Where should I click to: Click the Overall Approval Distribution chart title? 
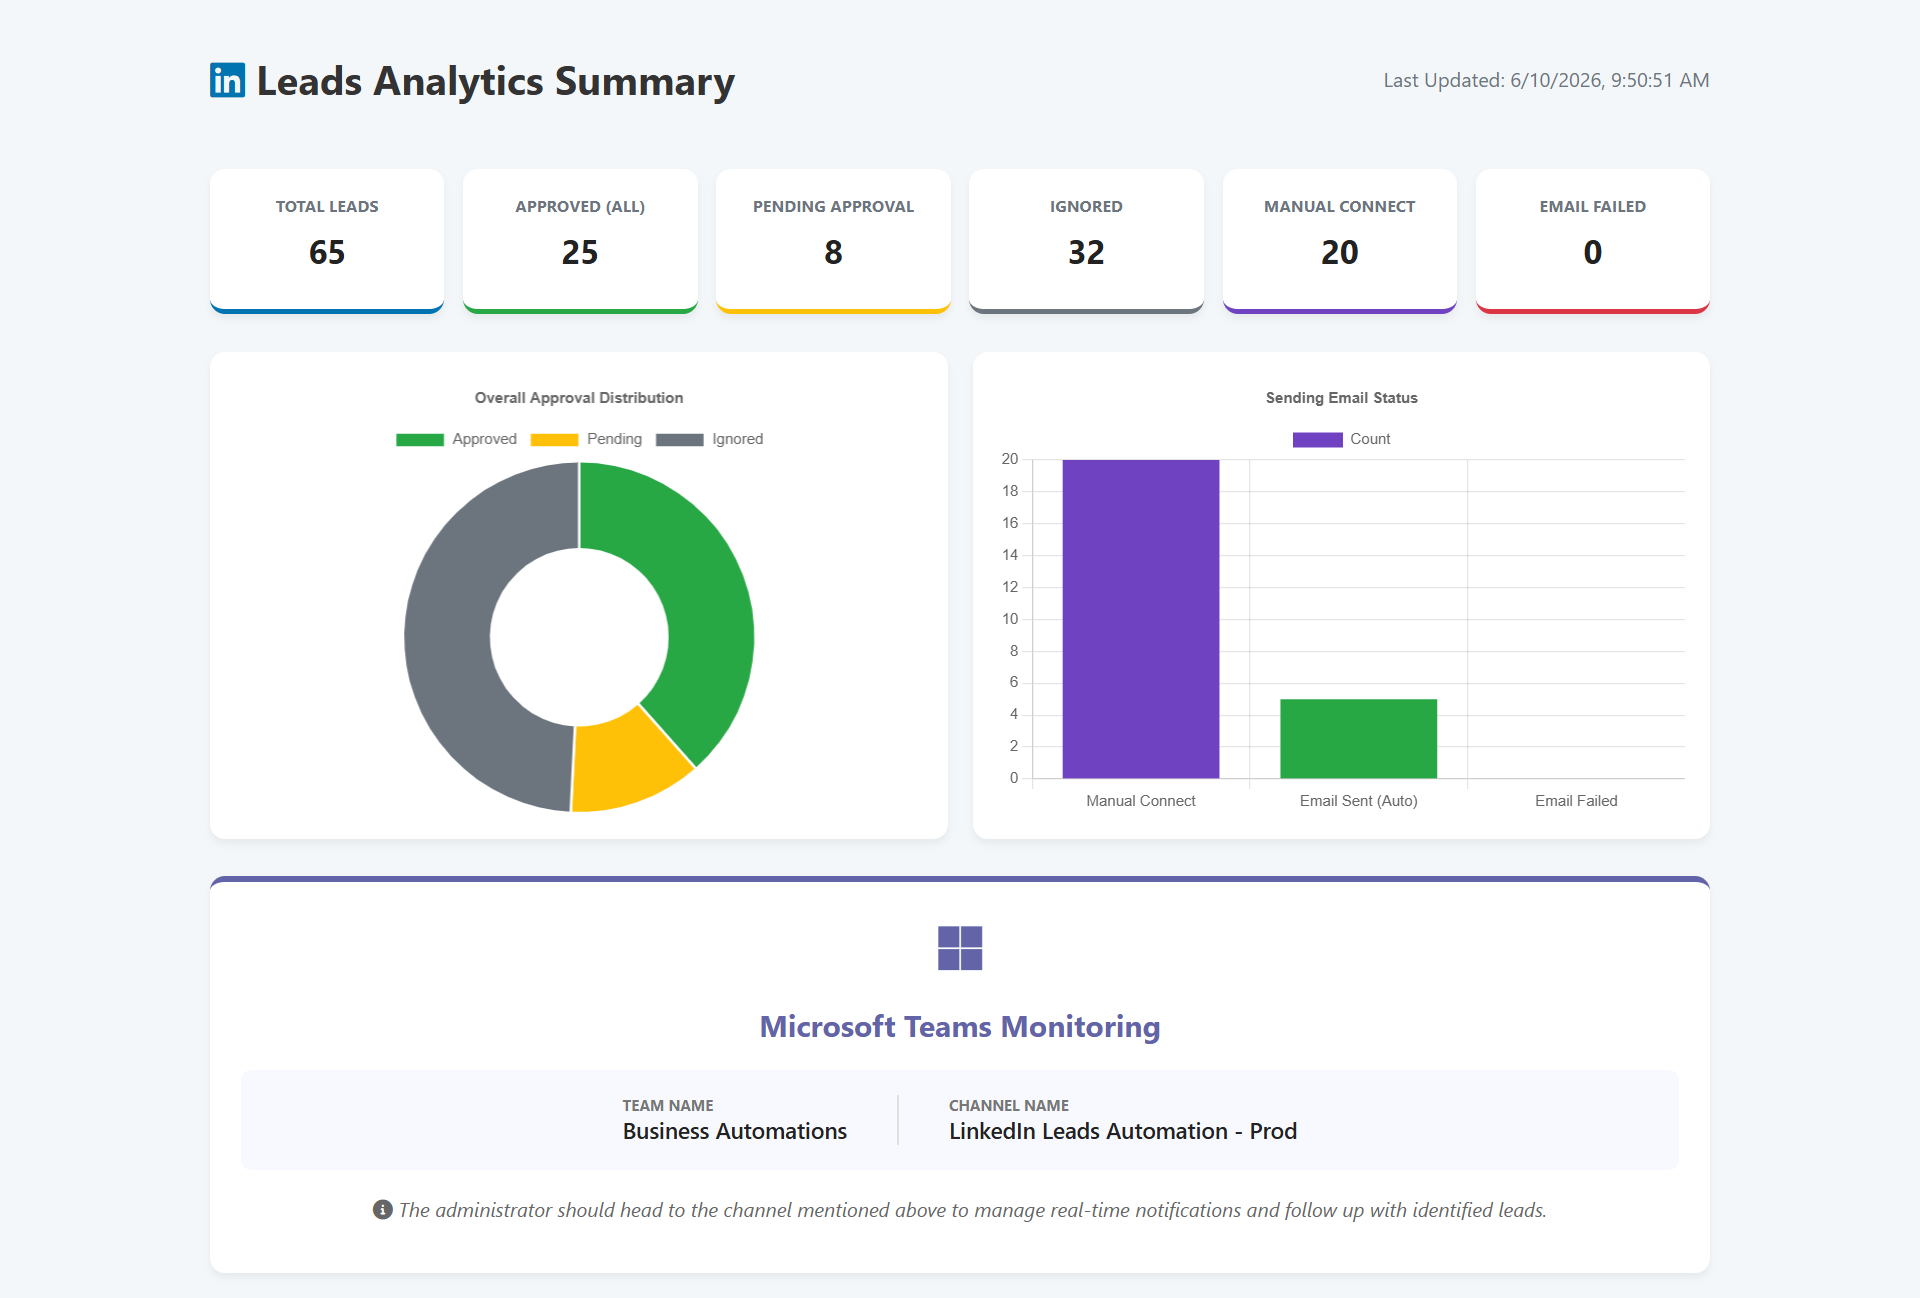(x=579, y=398)
